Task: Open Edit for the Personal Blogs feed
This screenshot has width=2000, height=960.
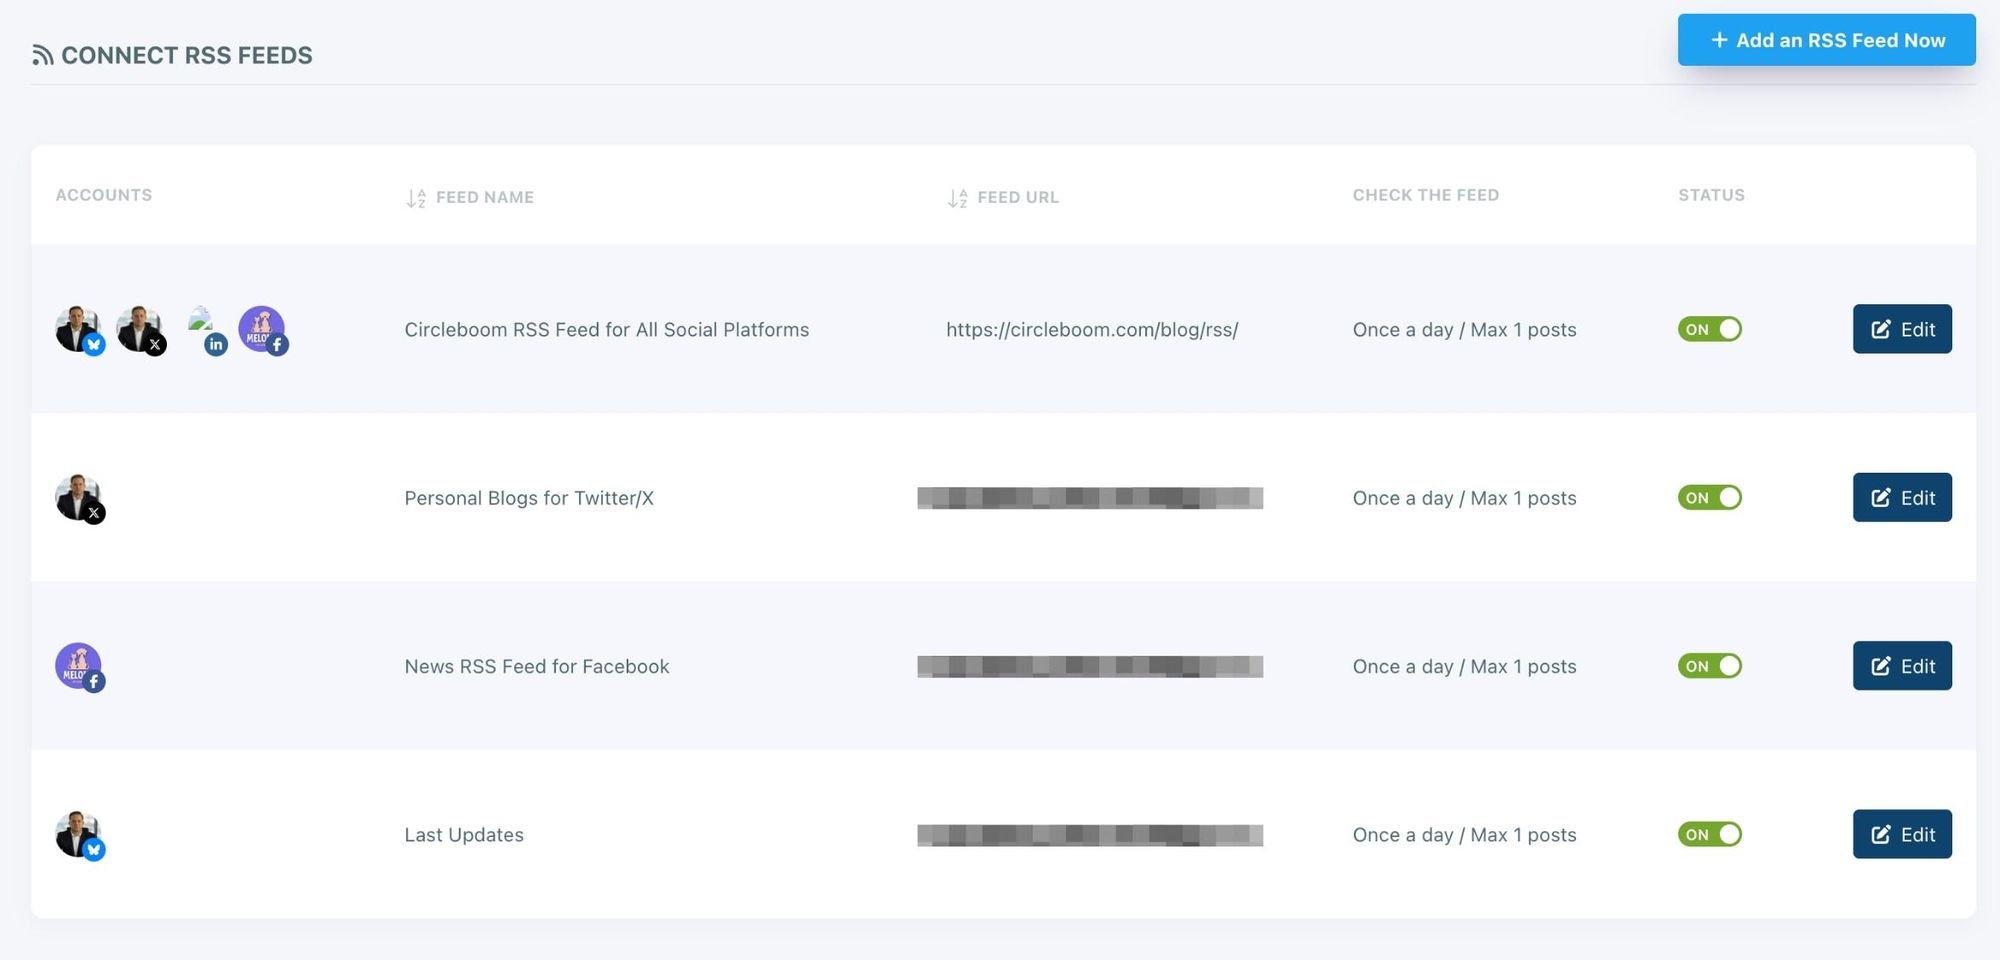Action: 1902,497
